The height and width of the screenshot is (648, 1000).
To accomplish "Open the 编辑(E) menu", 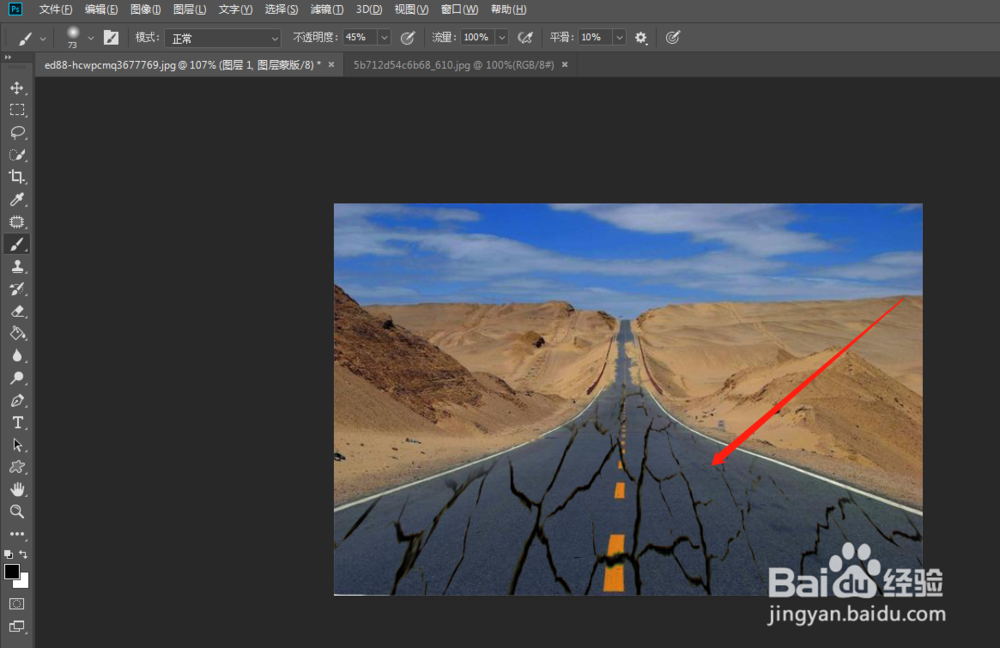I will [x=101, y=10].
